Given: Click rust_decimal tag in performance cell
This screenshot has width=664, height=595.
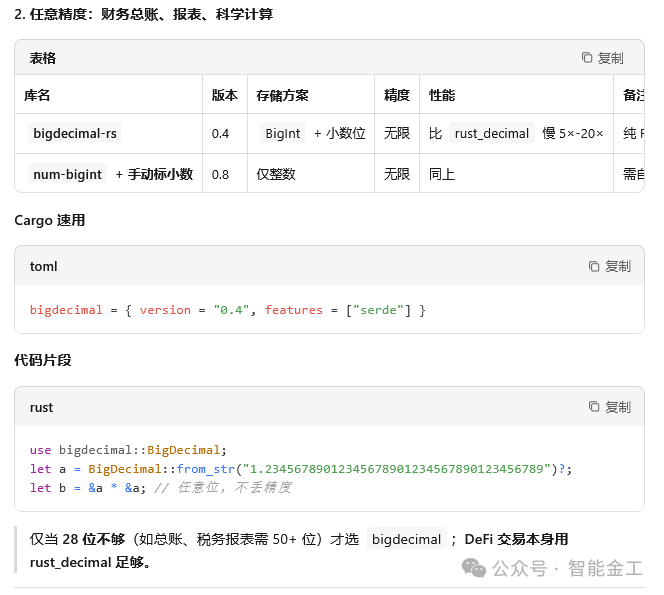Looking at the screenshot, I should pyautogui.click(x=492, y=133).
